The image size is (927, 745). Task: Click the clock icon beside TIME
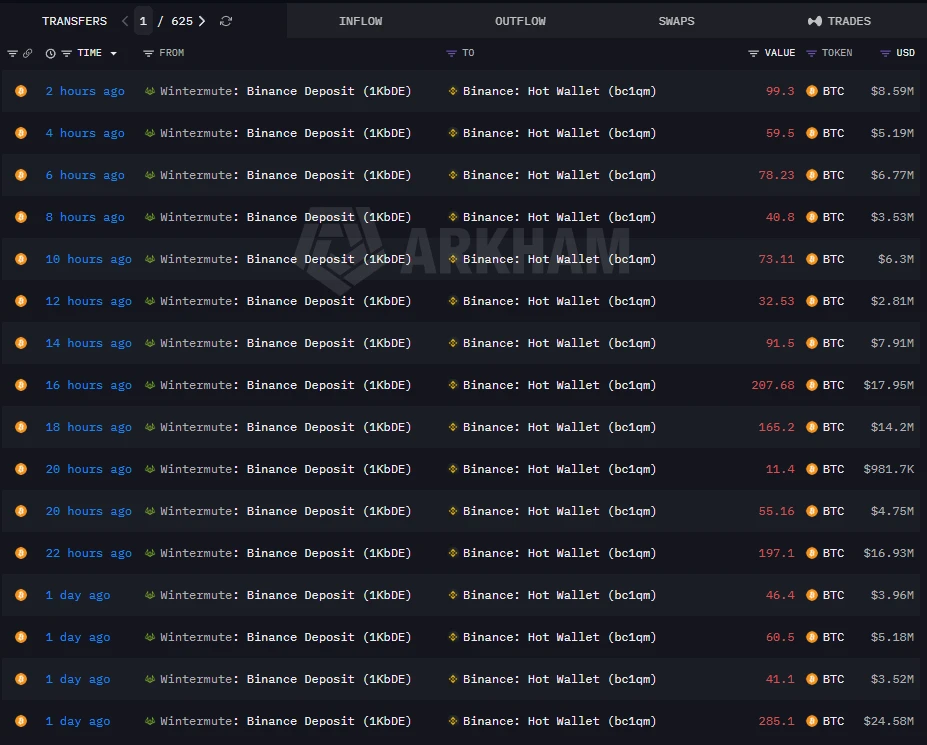point(51,53)
